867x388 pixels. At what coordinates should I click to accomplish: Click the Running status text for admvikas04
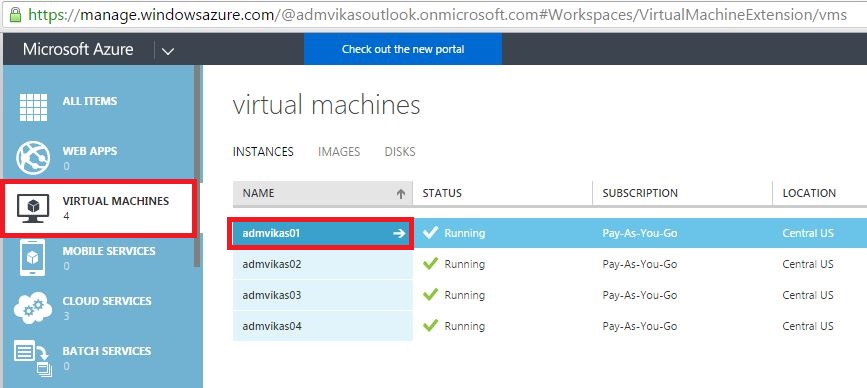pyautogui.click(x=464, y=326)
